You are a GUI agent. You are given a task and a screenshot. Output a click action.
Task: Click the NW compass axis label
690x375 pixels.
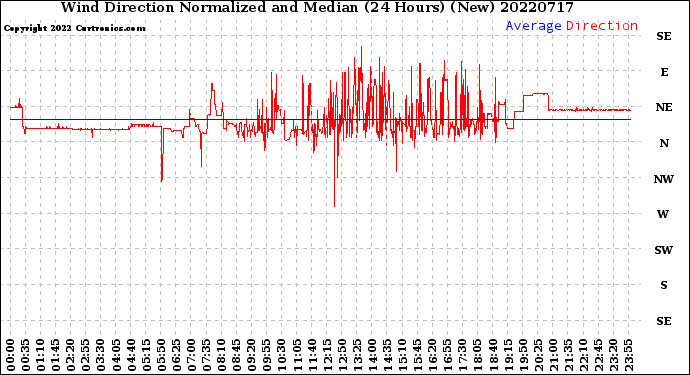tap(664, 179)
